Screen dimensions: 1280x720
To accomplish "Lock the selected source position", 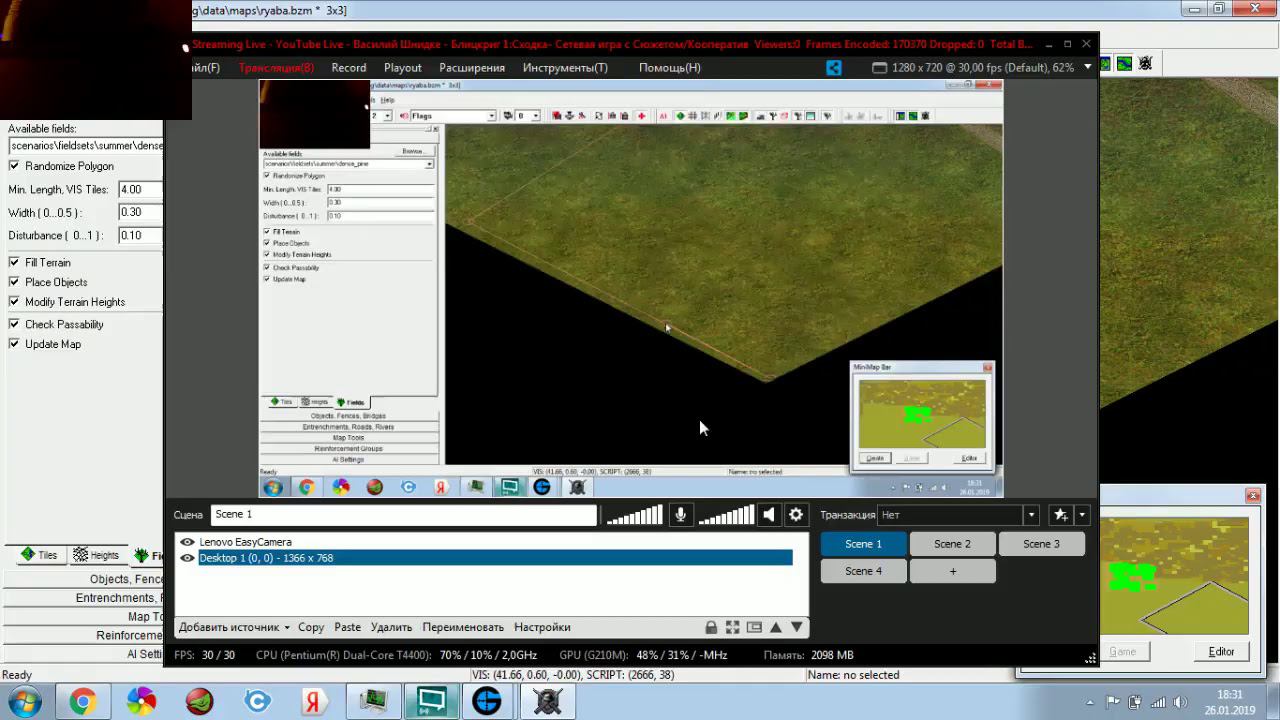I will [x=711, y=627].
